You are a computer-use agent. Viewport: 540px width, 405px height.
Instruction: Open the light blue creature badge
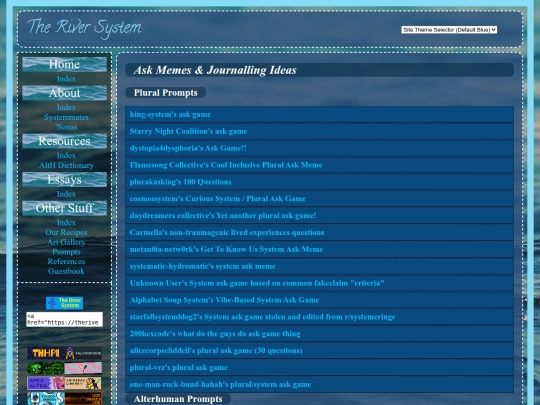pyautogui.click(x=46, y=398)
